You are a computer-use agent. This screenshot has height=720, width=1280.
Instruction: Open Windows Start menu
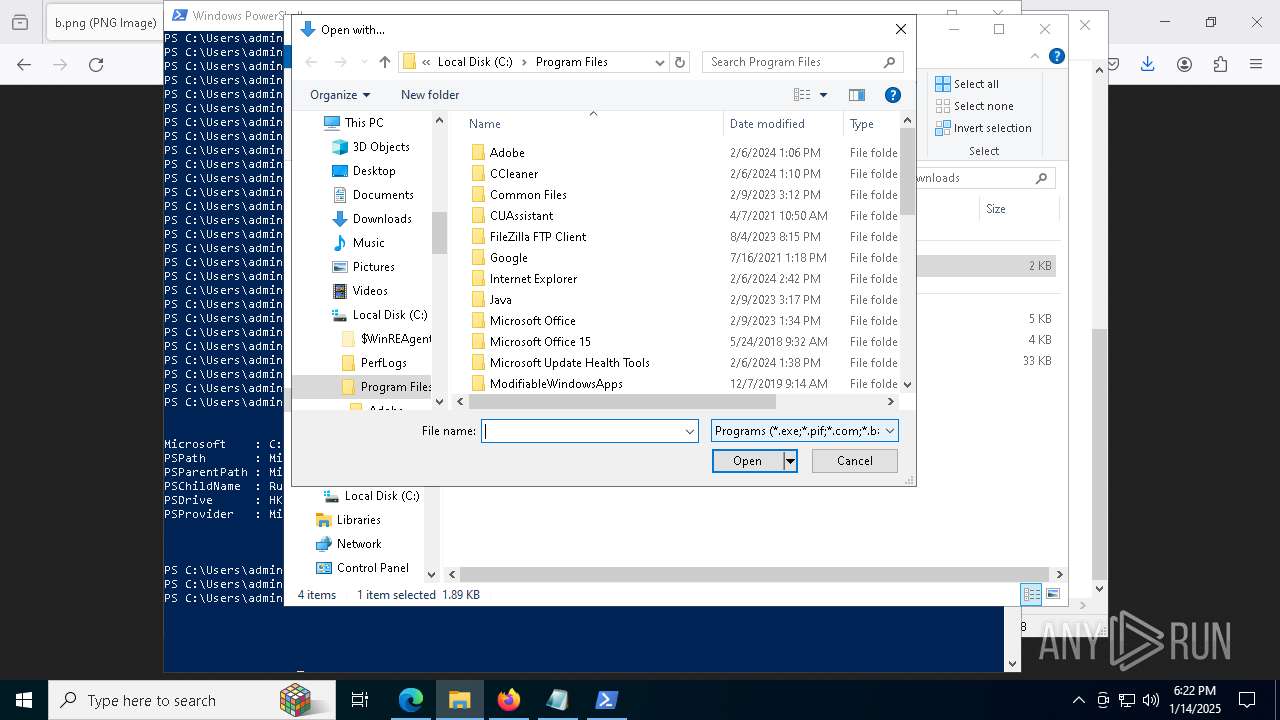coord(23,700)
